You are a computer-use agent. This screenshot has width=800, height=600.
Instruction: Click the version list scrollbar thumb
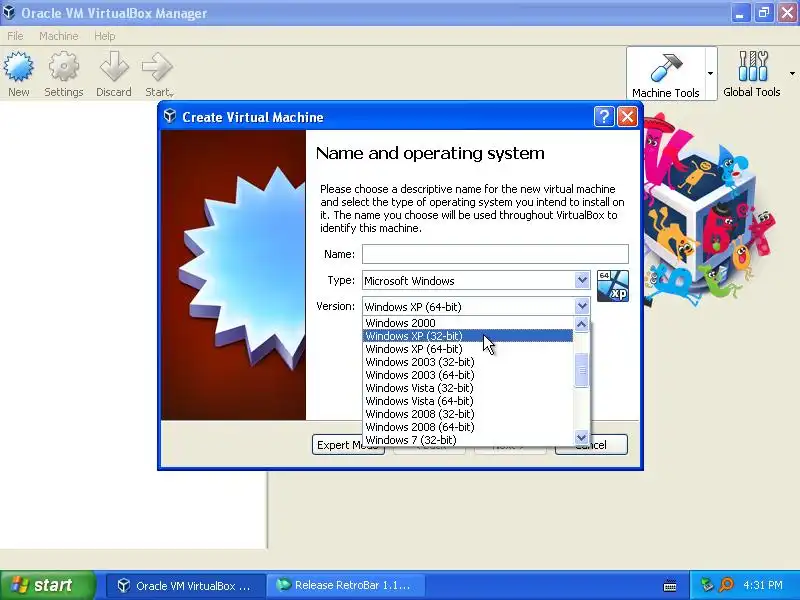tap(581, 370)
